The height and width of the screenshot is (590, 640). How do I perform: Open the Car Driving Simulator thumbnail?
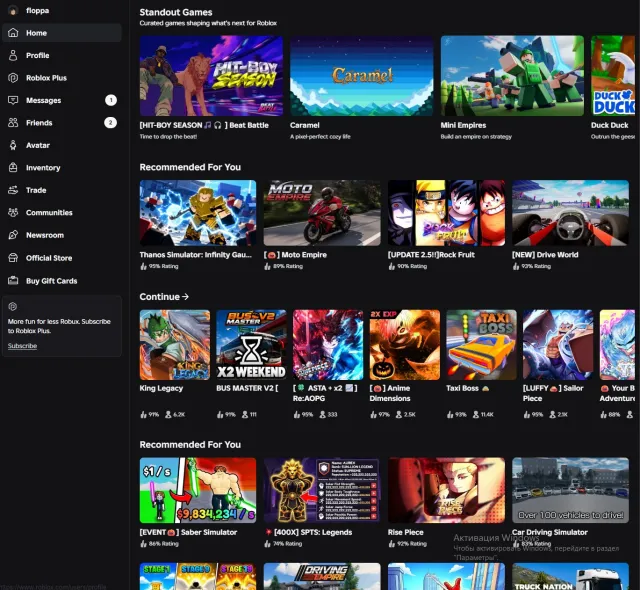[x=571, y=490]
